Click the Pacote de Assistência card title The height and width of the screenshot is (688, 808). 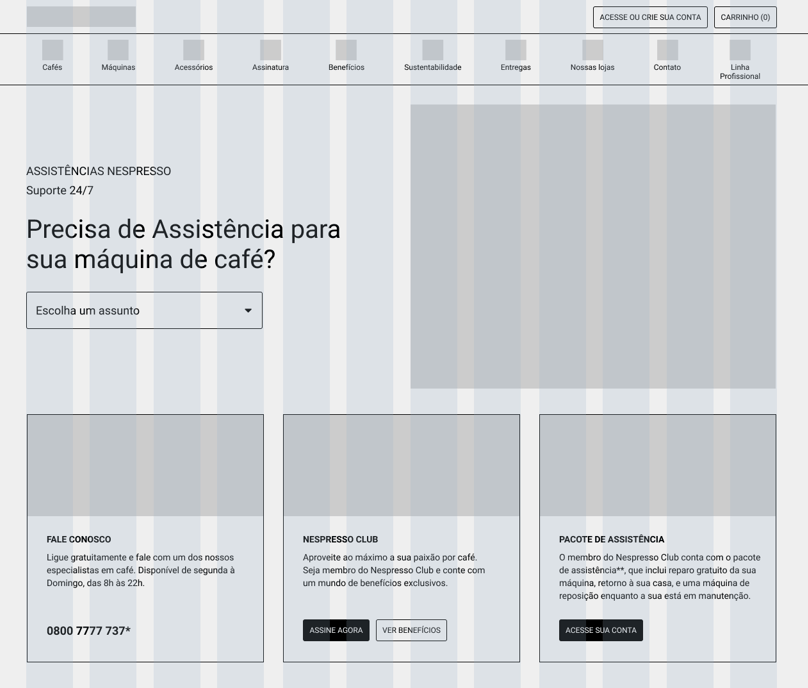(612, 540)
